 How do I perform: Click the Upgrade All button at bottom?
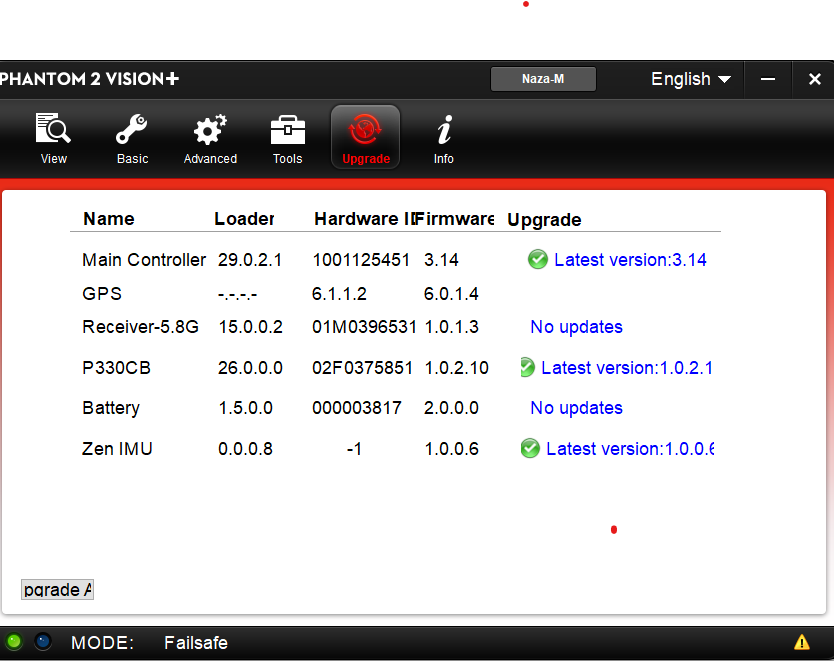(x=57, y=589)
